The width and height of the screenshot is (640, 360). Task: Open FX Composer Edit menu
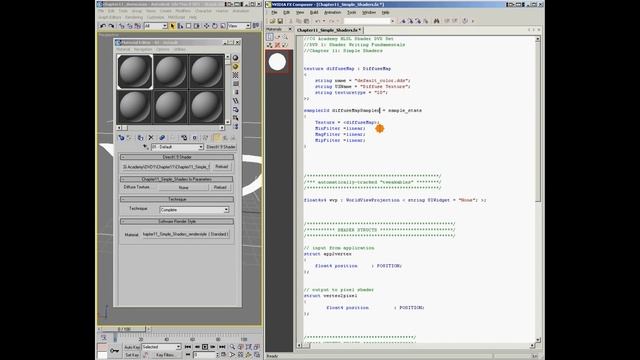[287, 13]
